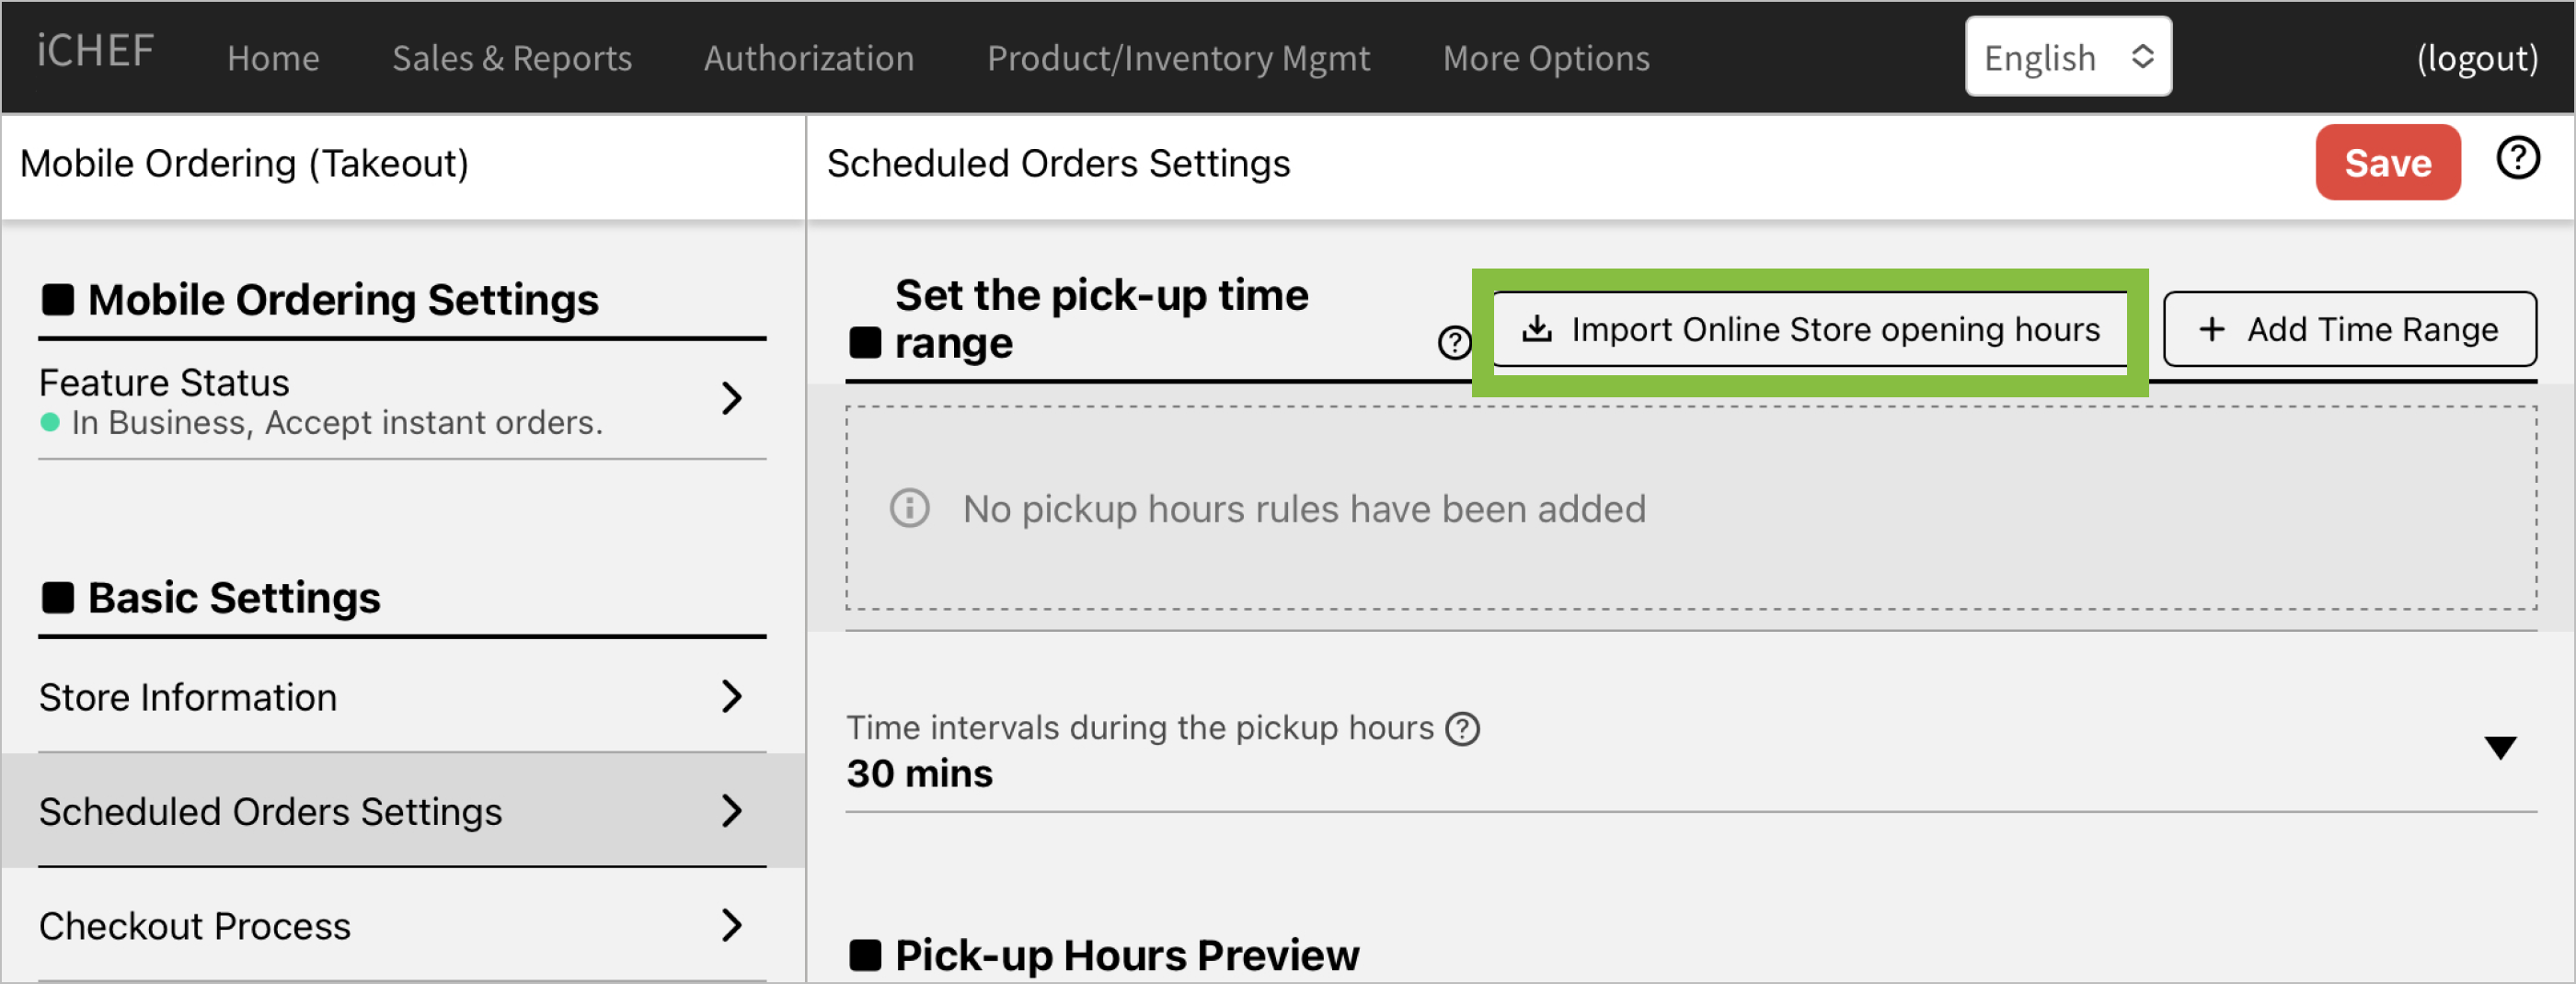Click the help icon beside the Save button
Screen dimensions: 2576x984
[x=2517, y=158]
